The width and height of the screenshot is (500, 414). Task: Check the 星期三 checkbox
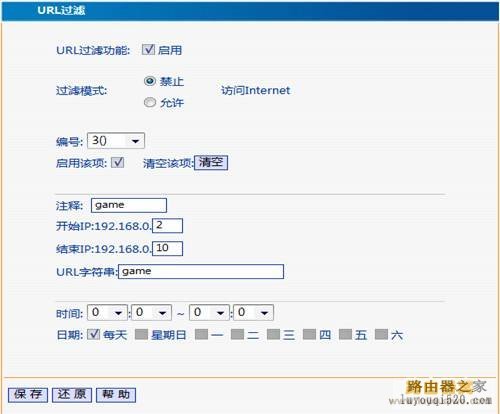coord(273,334)
